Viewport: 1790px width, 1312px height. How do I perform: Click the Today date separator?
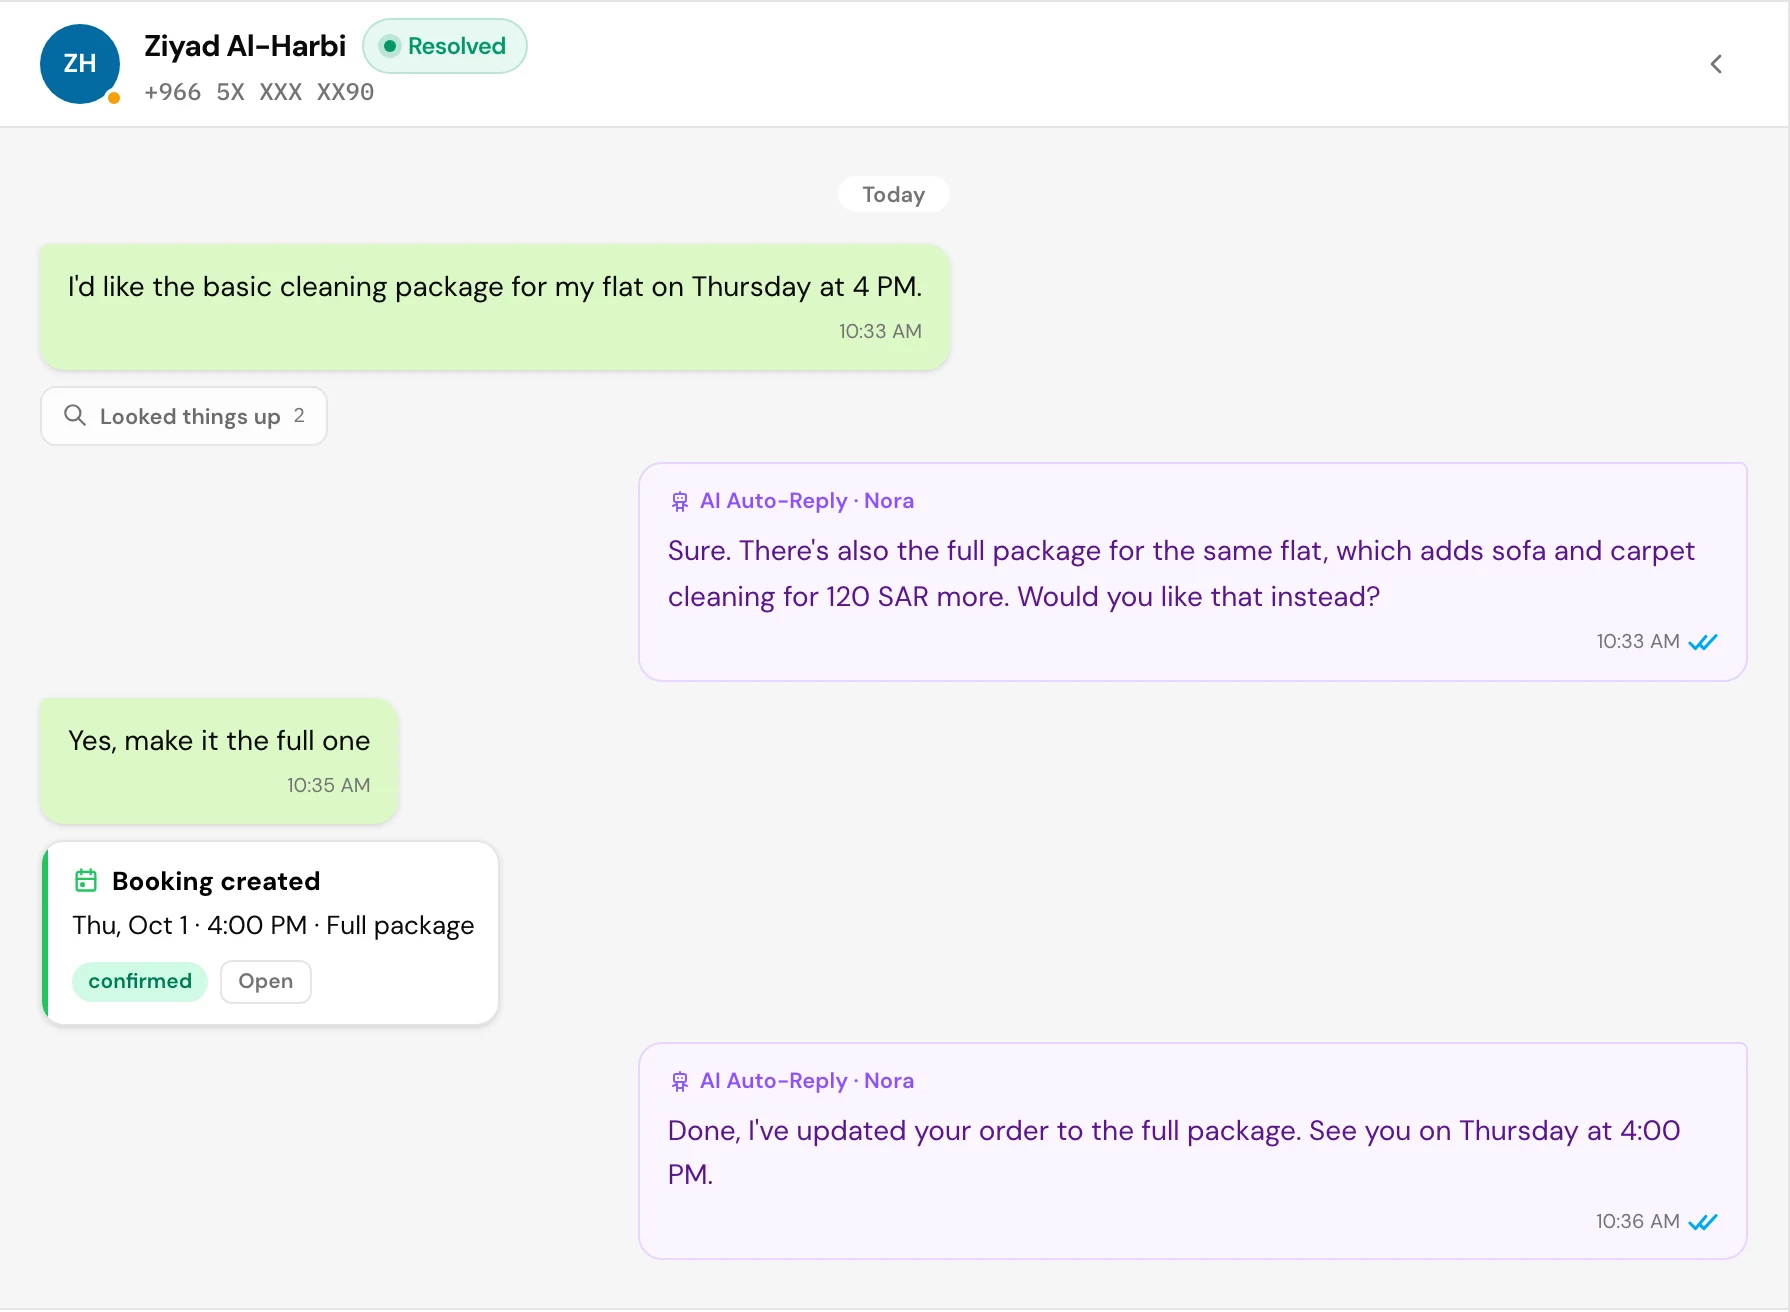[894, 194]
